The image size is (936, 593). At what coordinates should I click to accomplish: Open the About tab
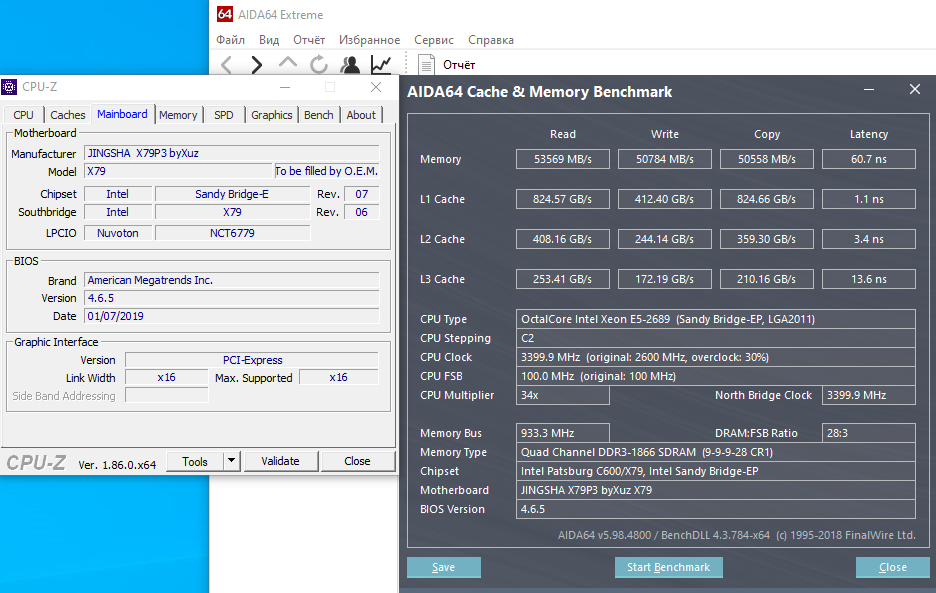(x=361, y=115)
